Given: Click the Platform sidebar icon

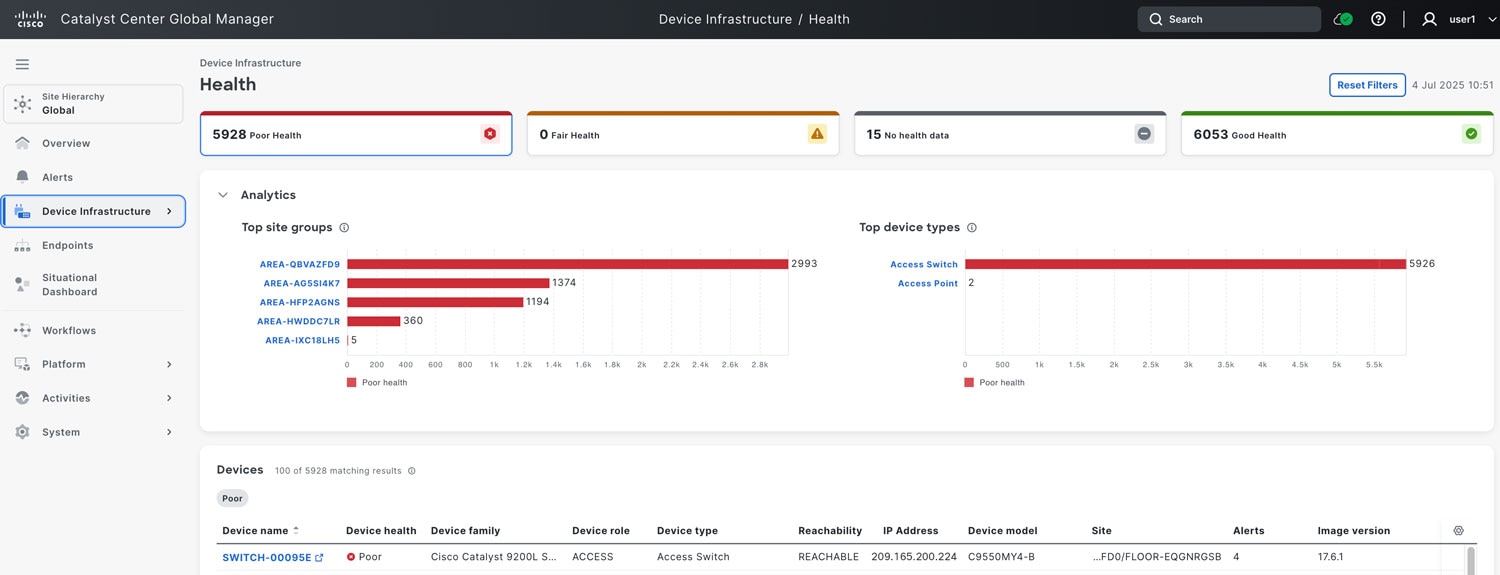Looking at the screenshot, I should pyautogui.click(x=22, y=364).
